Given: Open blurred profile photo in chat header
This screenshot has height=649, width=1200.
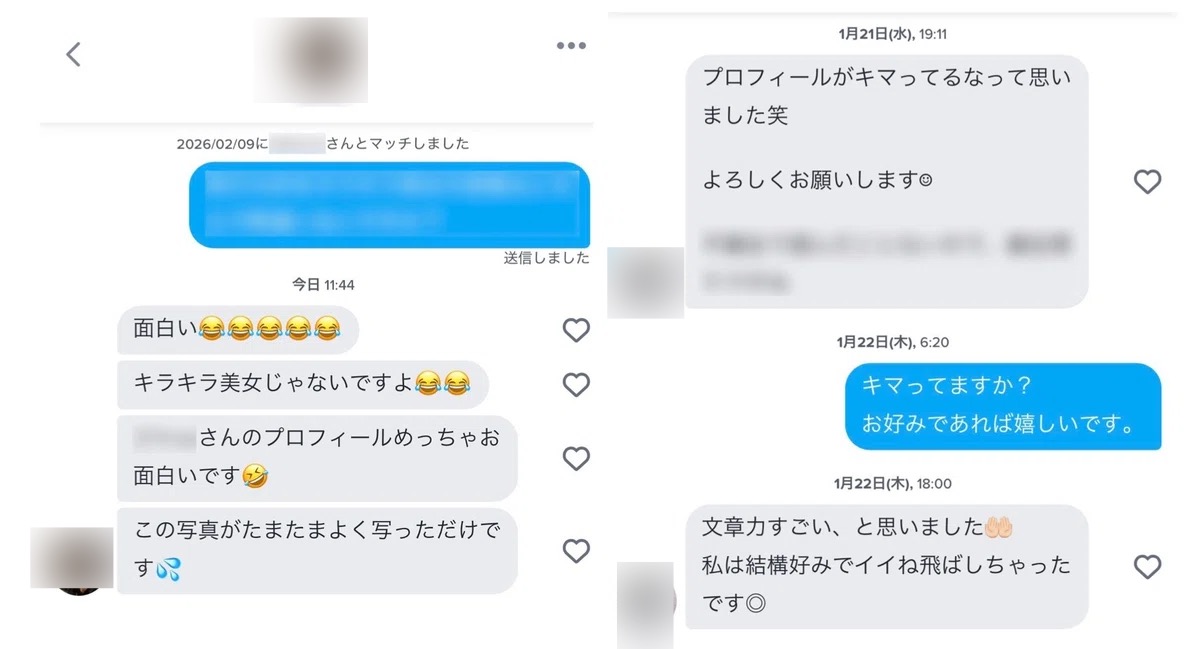Looking at the screenshot, I should coord(311,60).
